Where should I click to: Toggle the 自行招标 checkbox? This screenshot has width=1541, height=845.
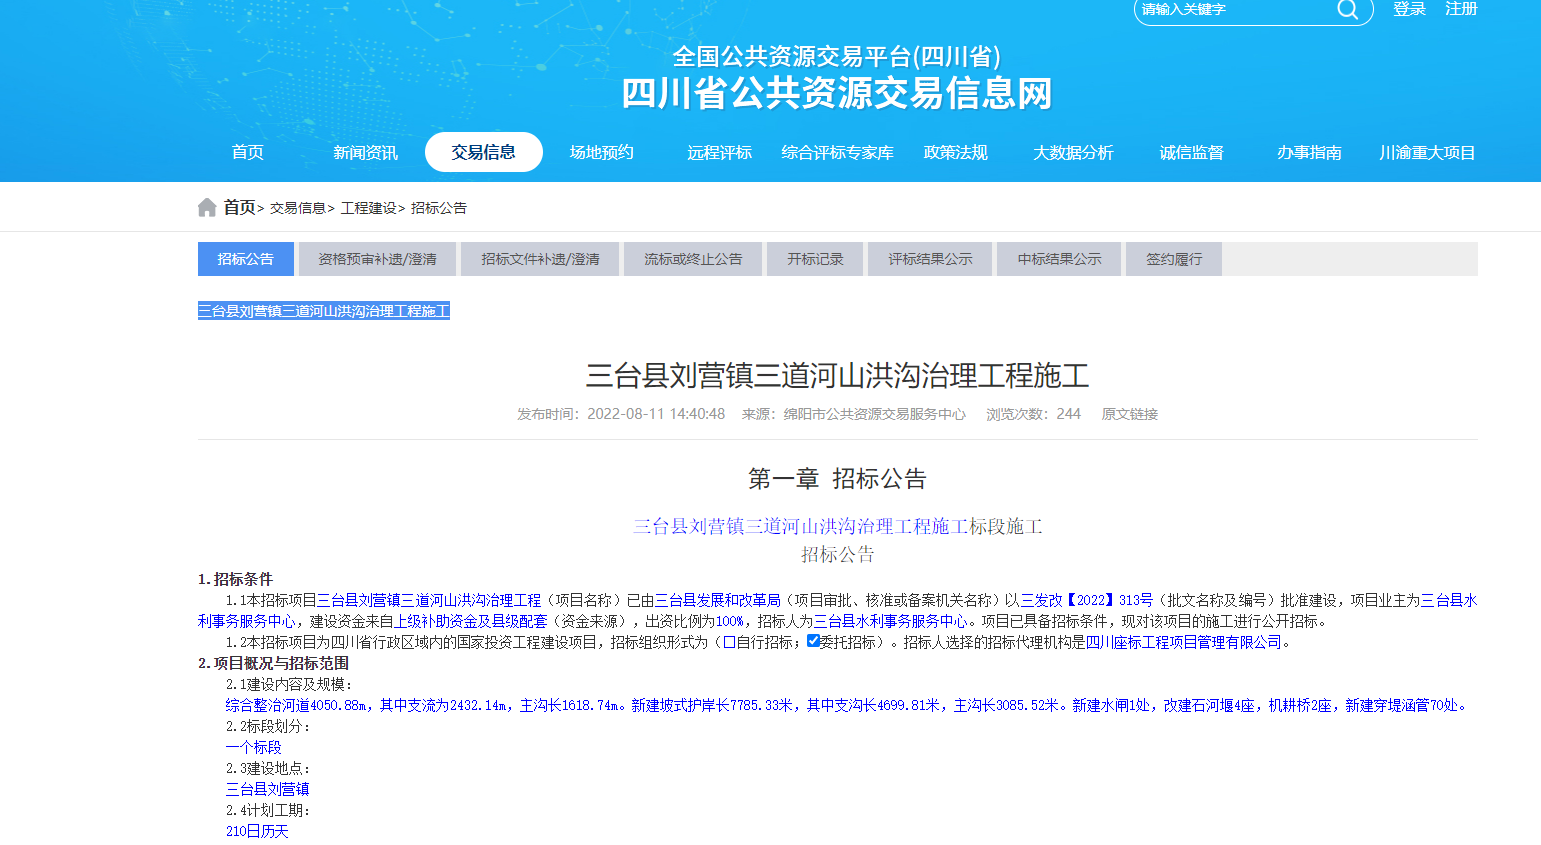click(x=729, y=642)
